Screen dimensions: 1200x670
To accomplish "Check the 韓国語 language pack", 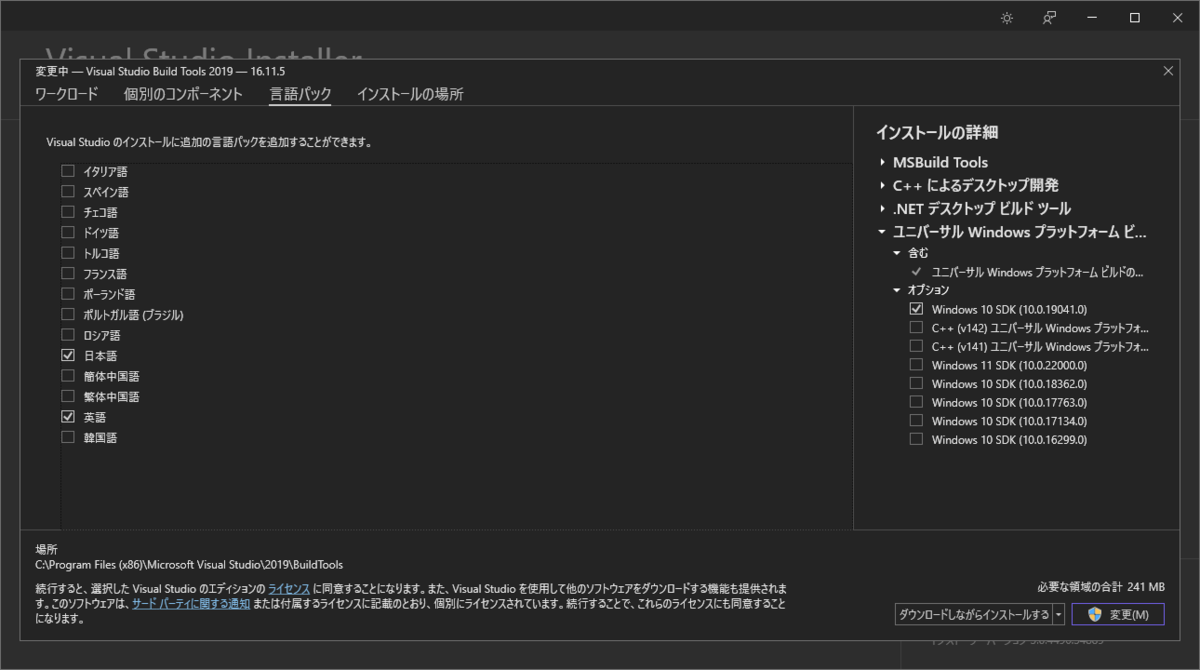I will click(x=68, y=437).
